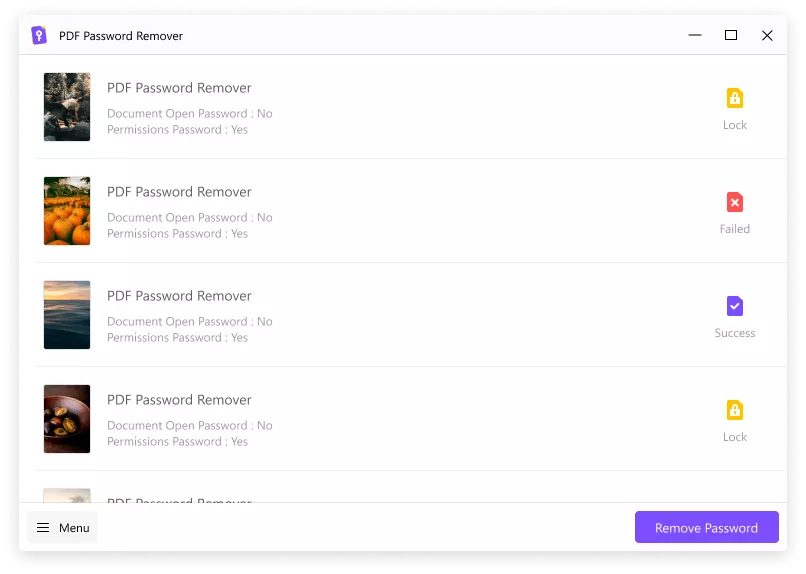The width and height of the screenshot is (806, 574).
Task: Click the red Failed icon on pumpkin PDF
Action: (735, 202)
